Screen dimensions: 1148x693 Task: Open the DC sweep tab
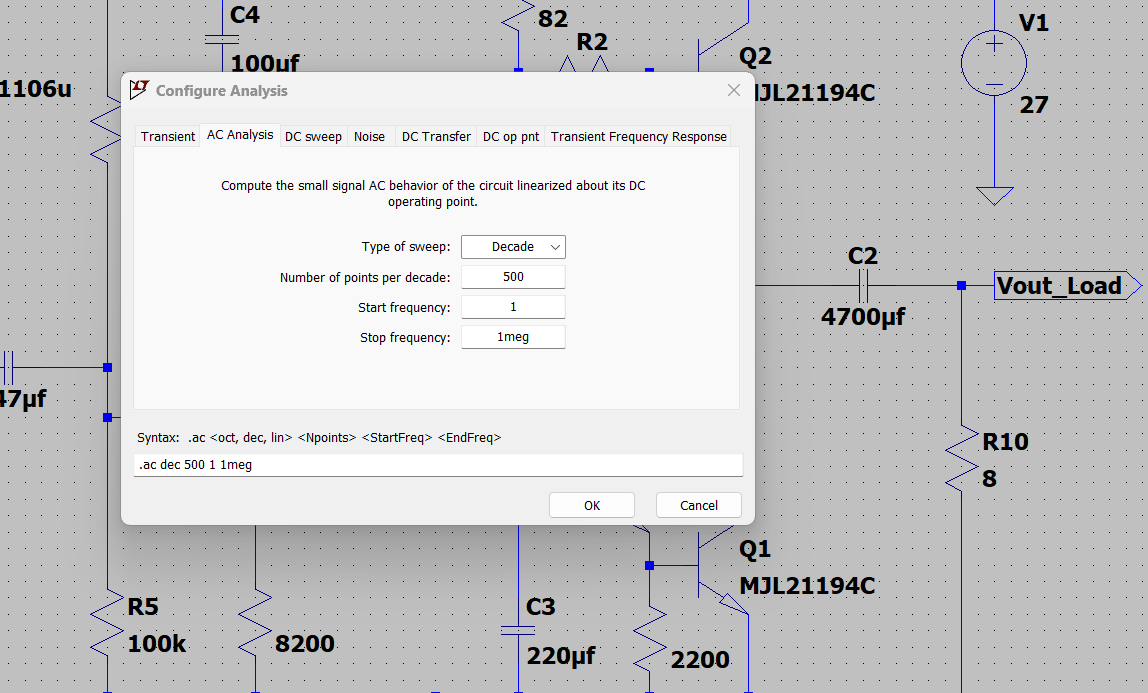click(313, 136)
